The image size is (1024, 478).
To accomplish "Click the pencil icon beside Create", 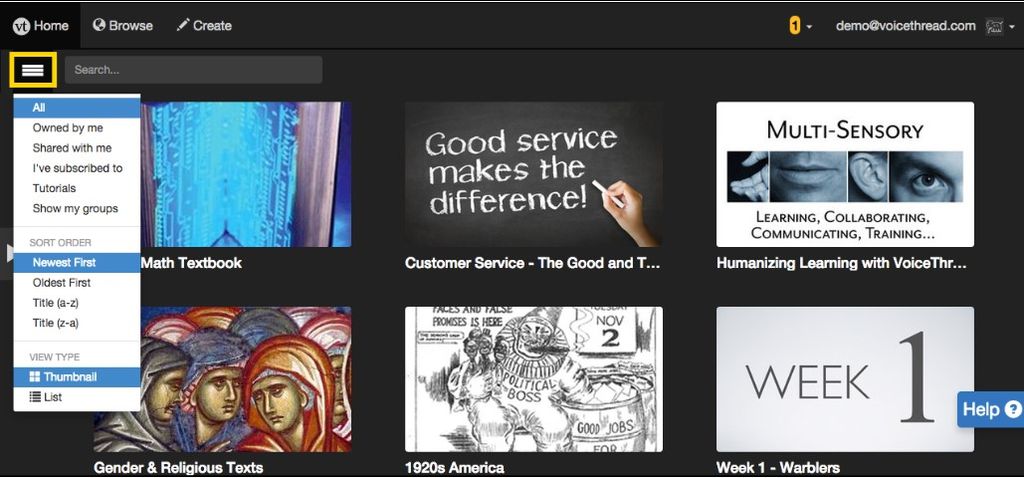I will click(183, 25).
